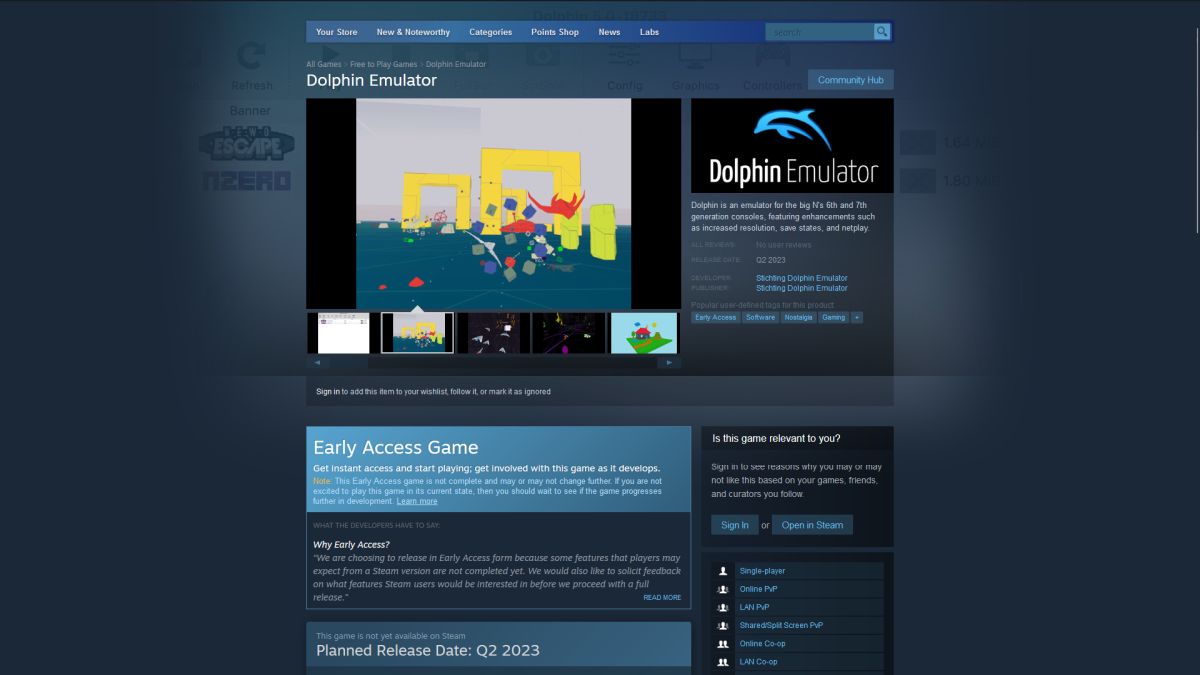Viewport: 1200px width, 675px height.
Task: Open the Online Co-op category link
Action: [762, 643]
